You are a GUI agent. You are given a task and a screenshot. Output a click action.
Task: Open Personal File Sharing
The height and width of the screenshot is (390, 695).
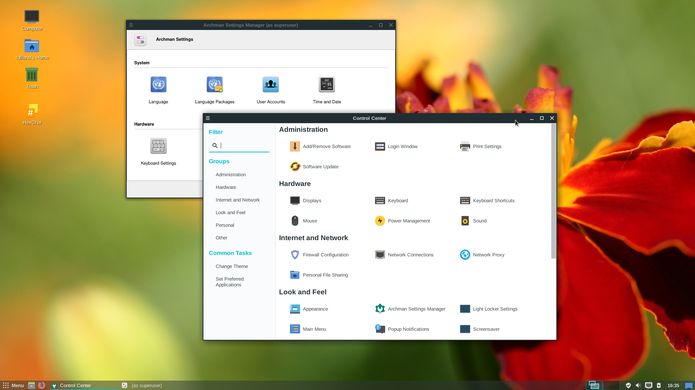[x=319, y=275]
